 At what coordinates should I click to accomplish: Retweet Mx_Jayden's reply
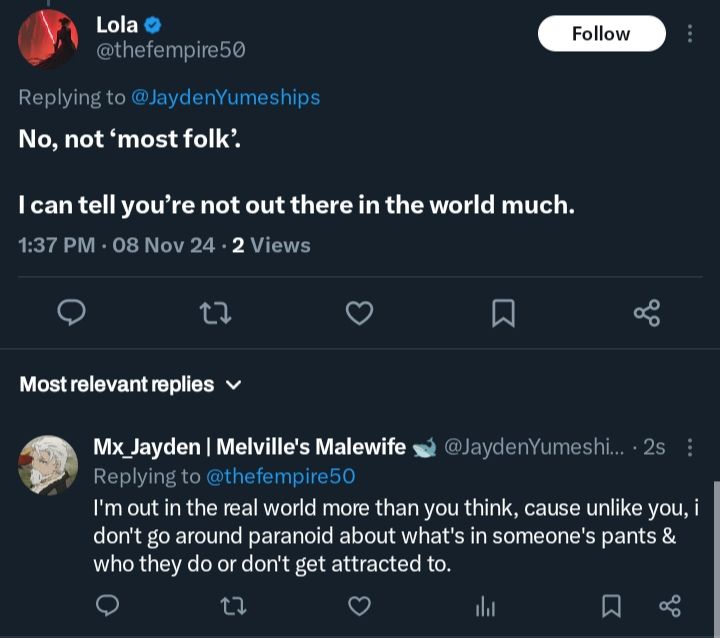234,605
